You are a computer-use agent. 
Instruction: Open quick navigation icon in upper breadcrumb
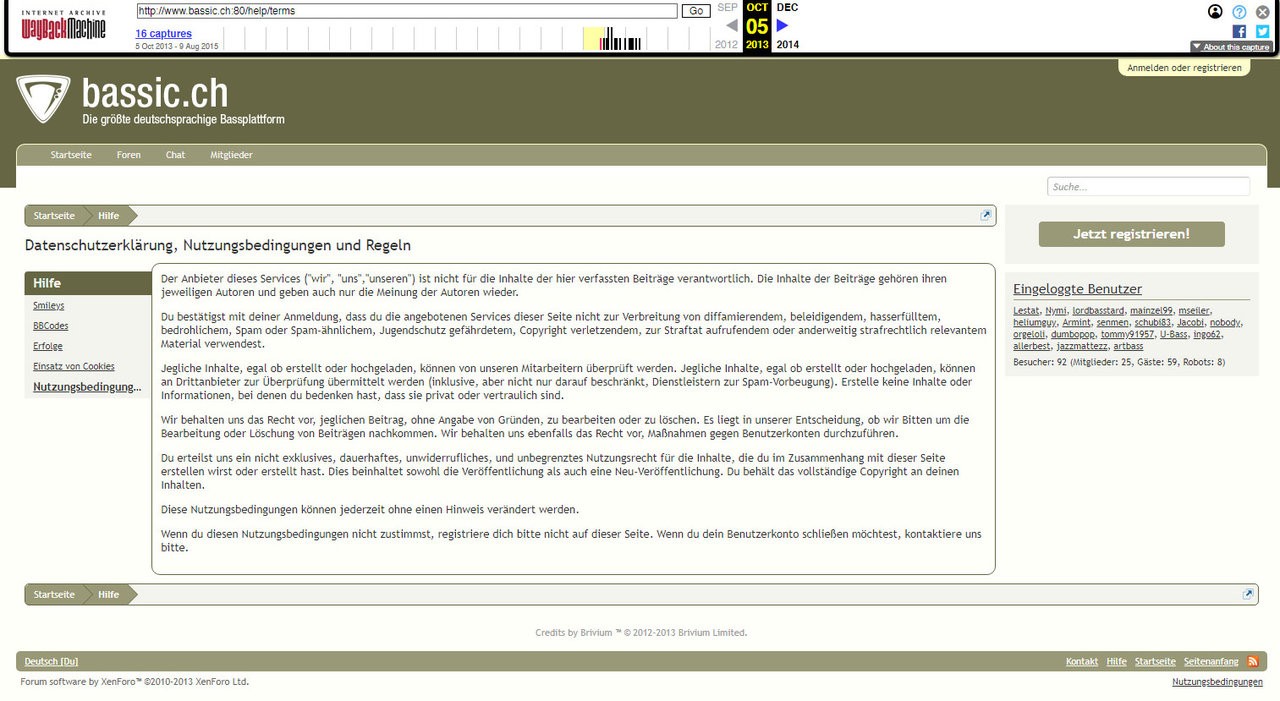pos(985,215)
